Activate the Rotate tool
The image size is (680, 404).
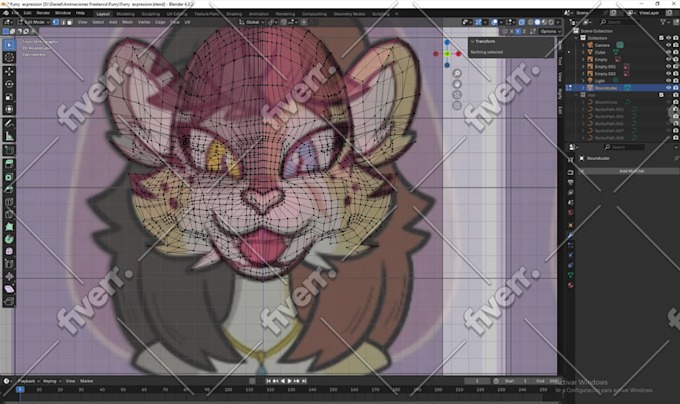click(x=9, y=84)
